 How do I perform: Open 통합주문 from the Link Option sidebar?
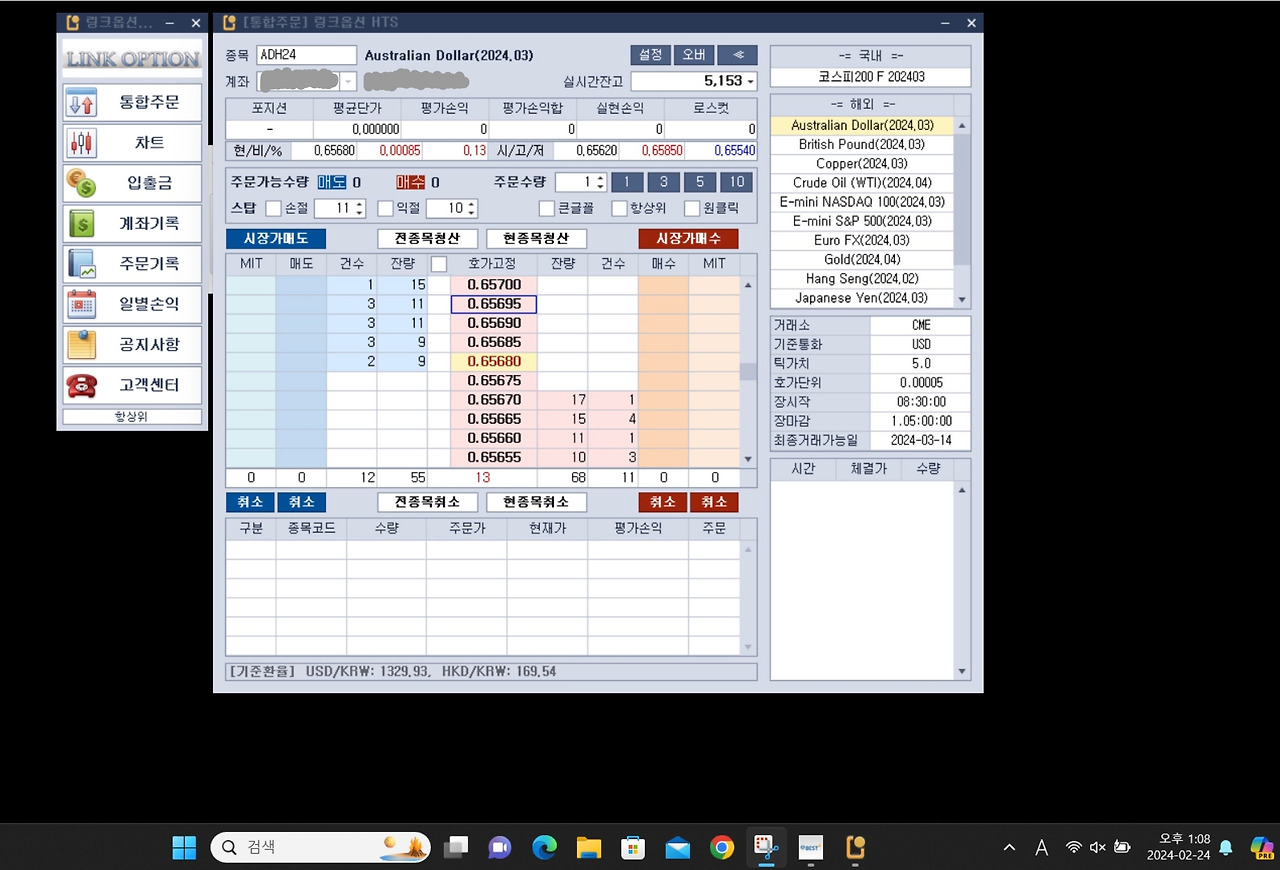[132, 102]
